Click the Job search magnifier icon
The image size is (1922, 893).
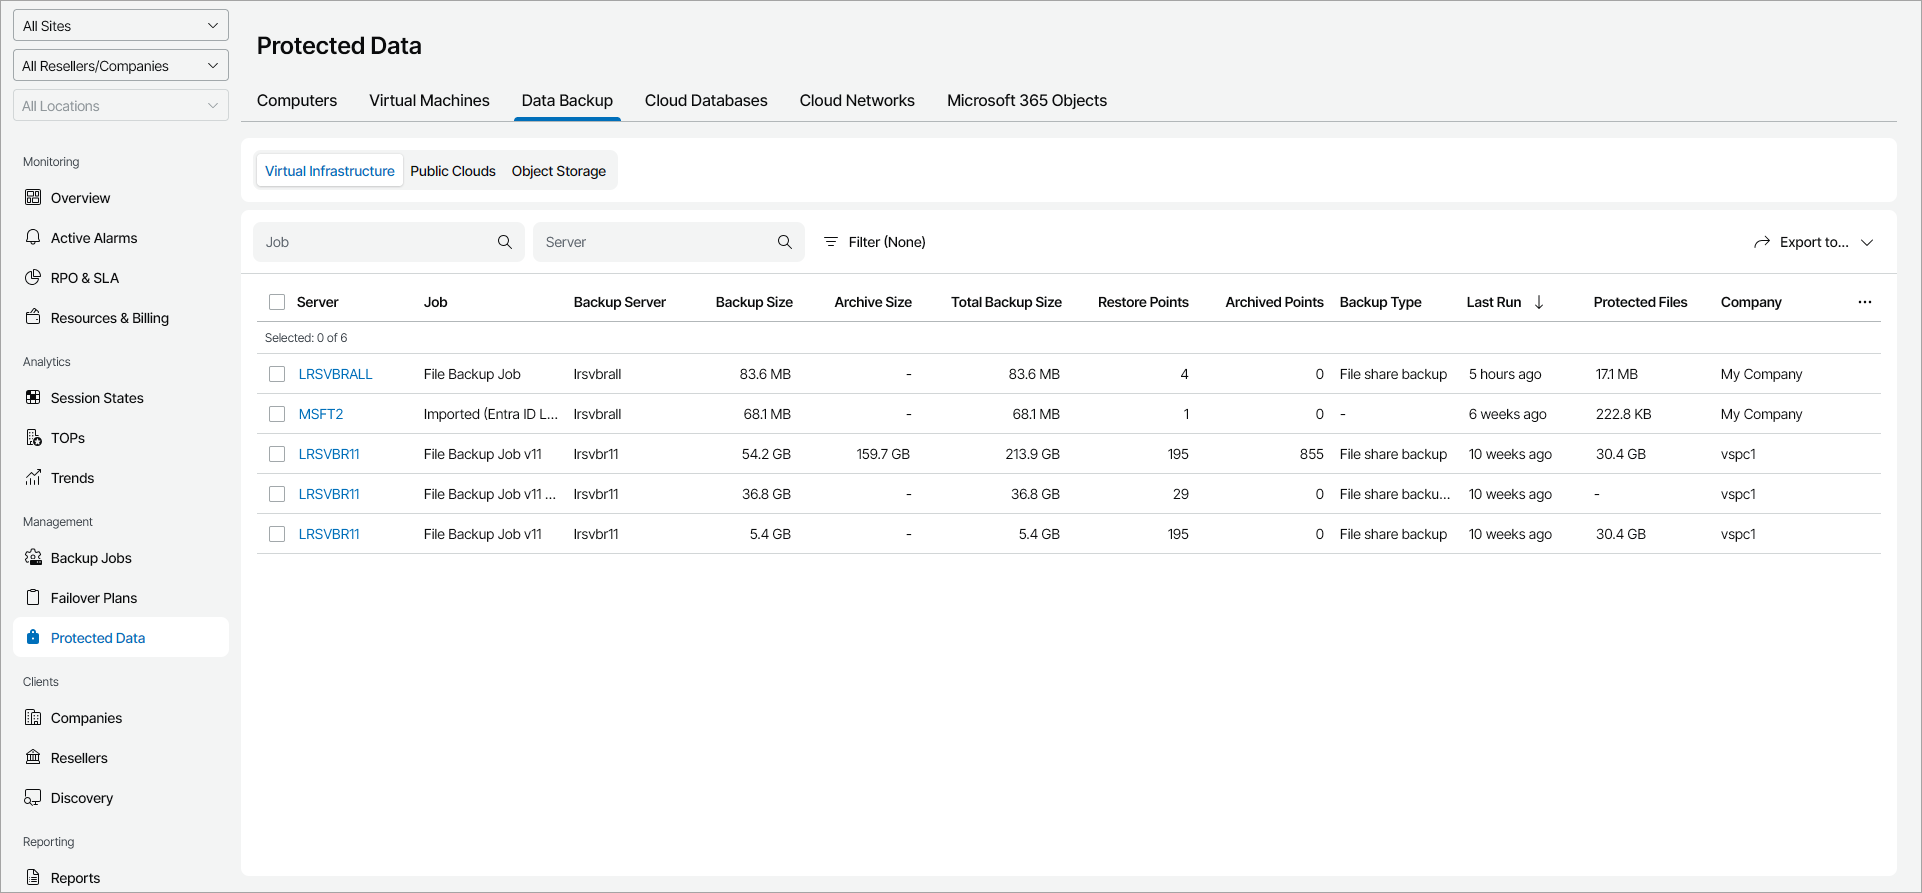point(505,242)
